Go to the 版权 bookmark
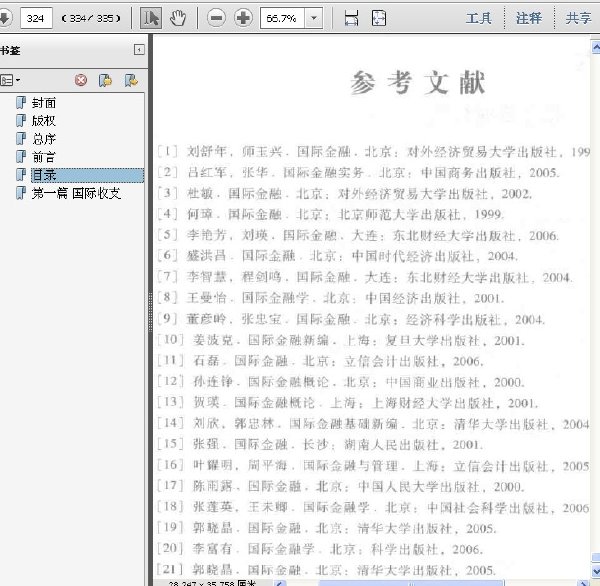Viewport: 600px width, 586px height. 44,121
